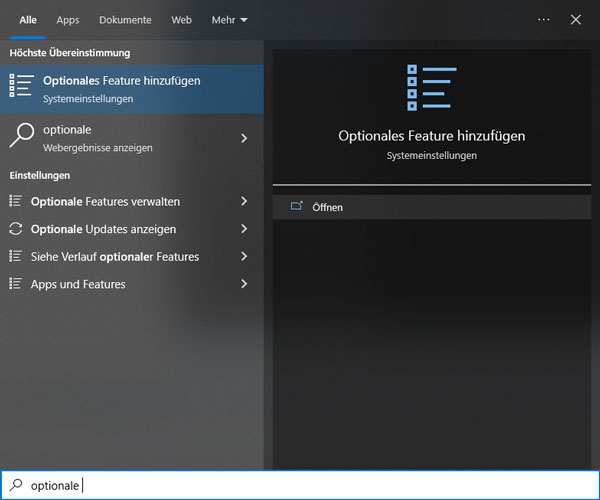This screenshot has width=600, height=500.
Task: Click the large feature list icon in preview pane
Action: coord(431,88)
